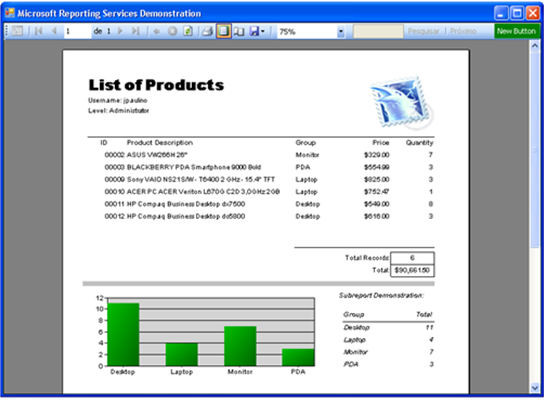
Task: Toggle print layout mode
Action: [x=224, y=31]
